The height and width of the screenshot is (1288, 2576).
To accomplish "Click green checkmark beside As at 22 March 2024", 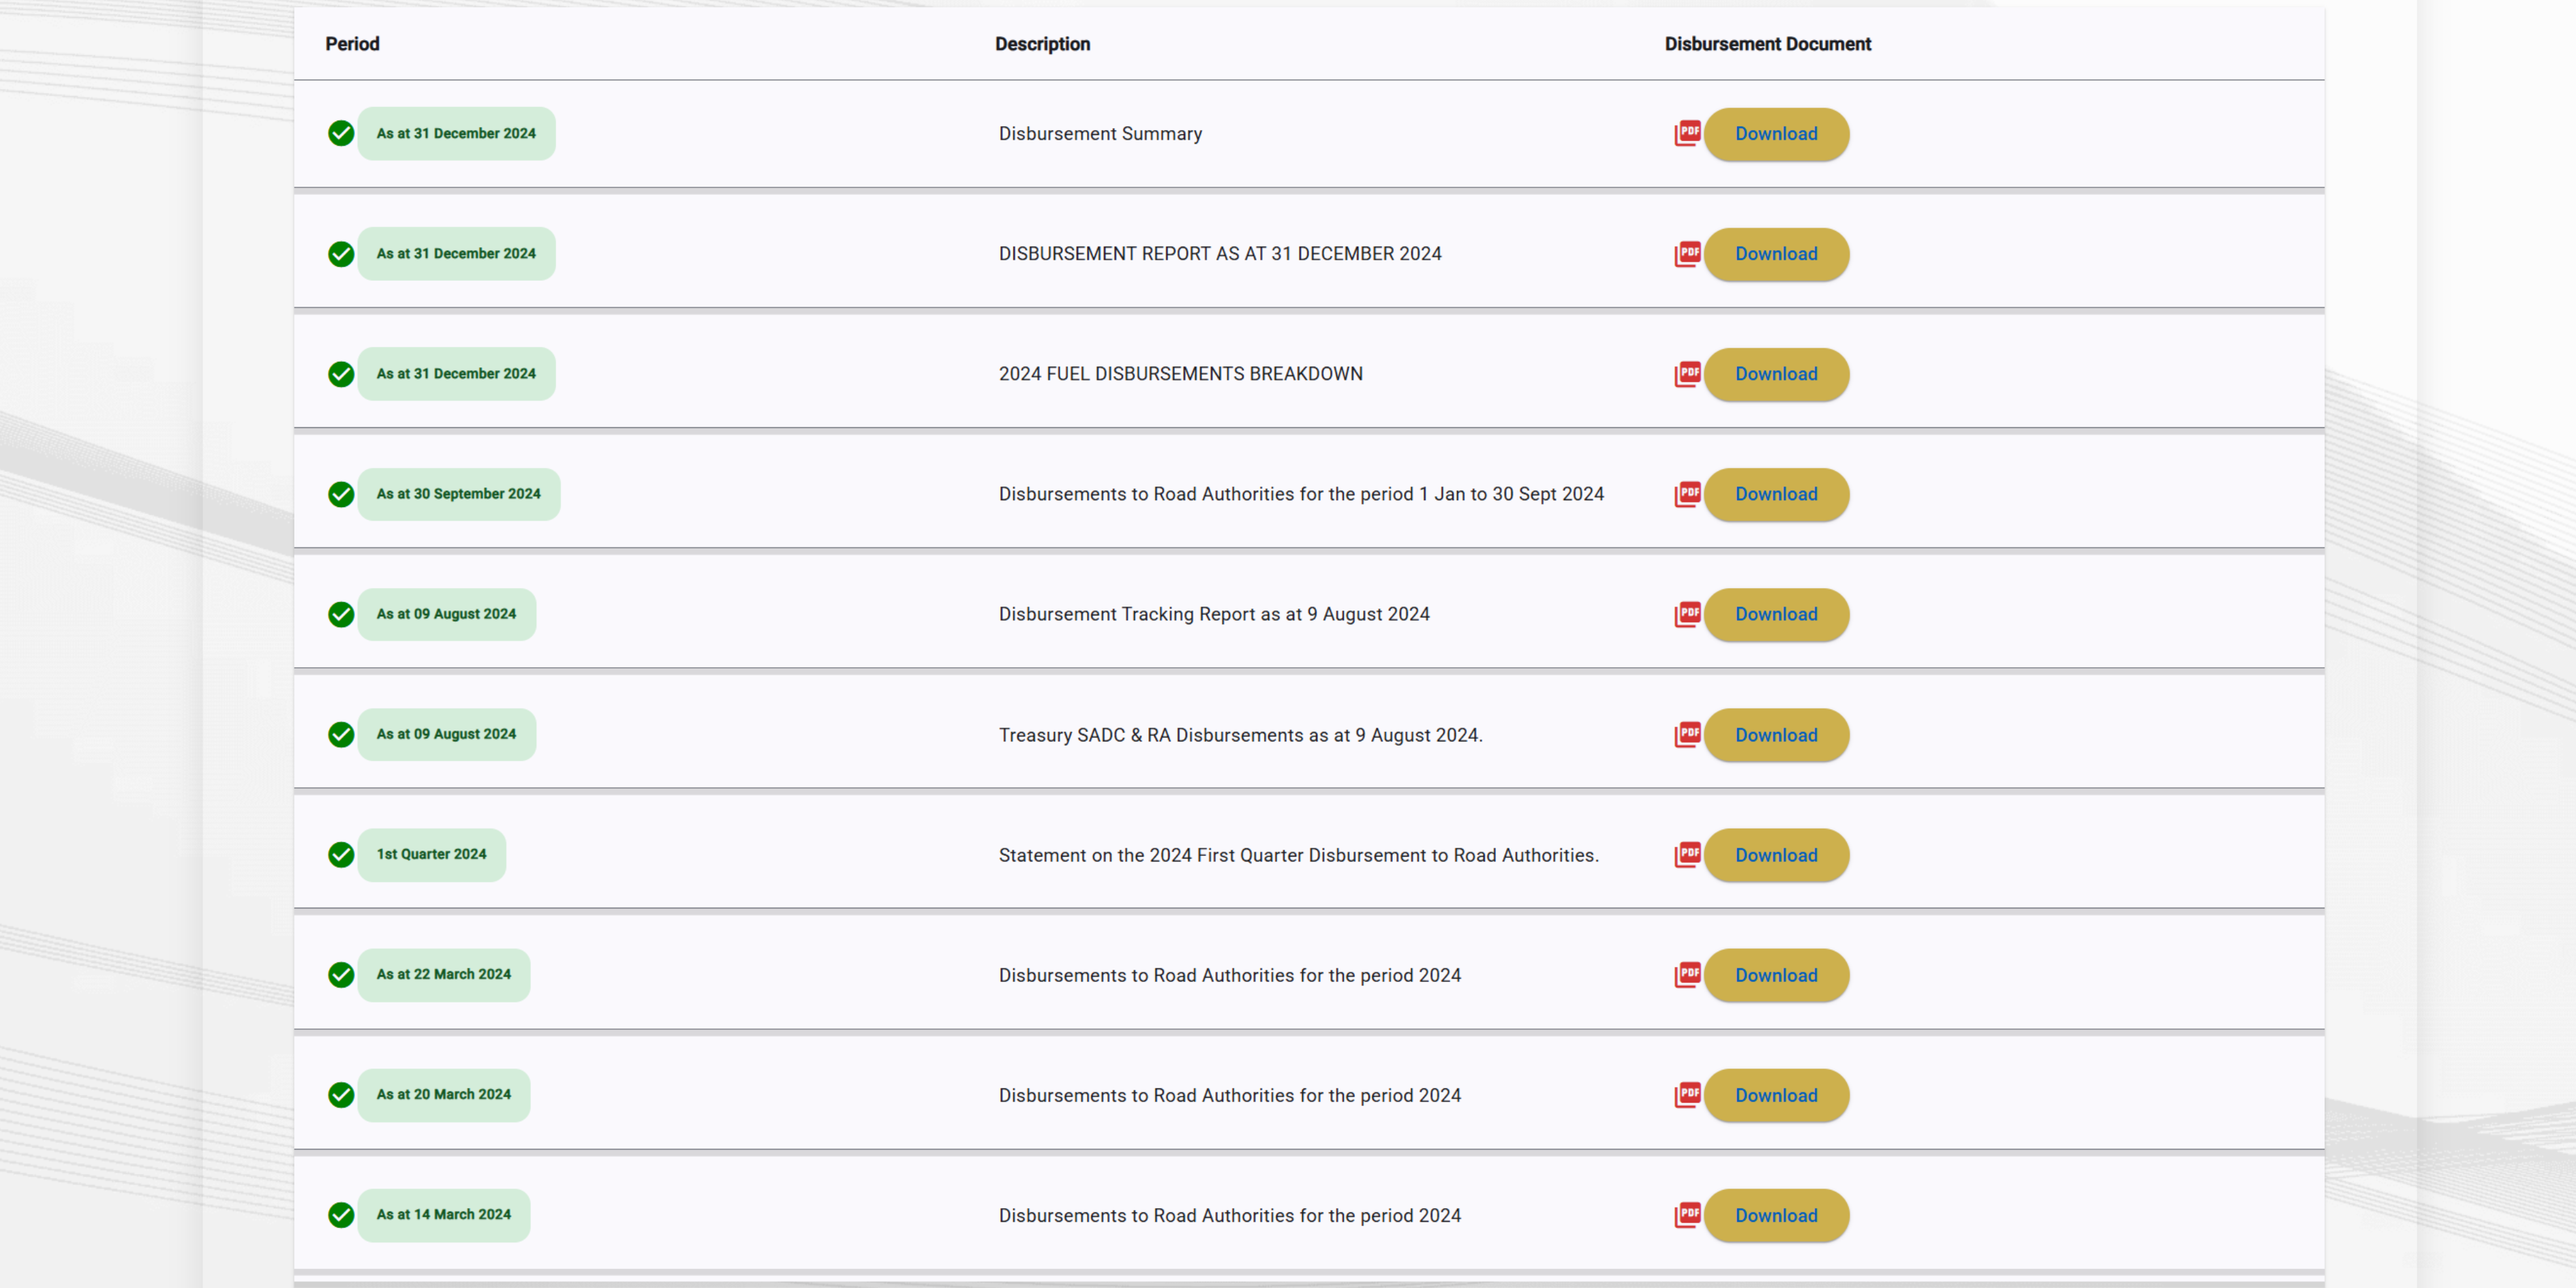I will (x=341, y=975).
